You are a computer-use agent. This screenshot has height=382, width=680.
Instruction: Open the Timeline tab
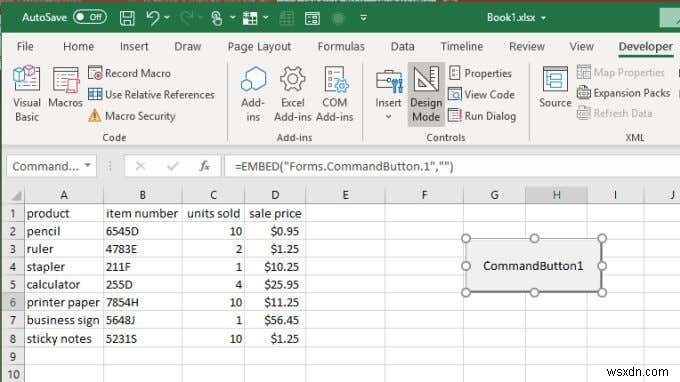[462, 46]
